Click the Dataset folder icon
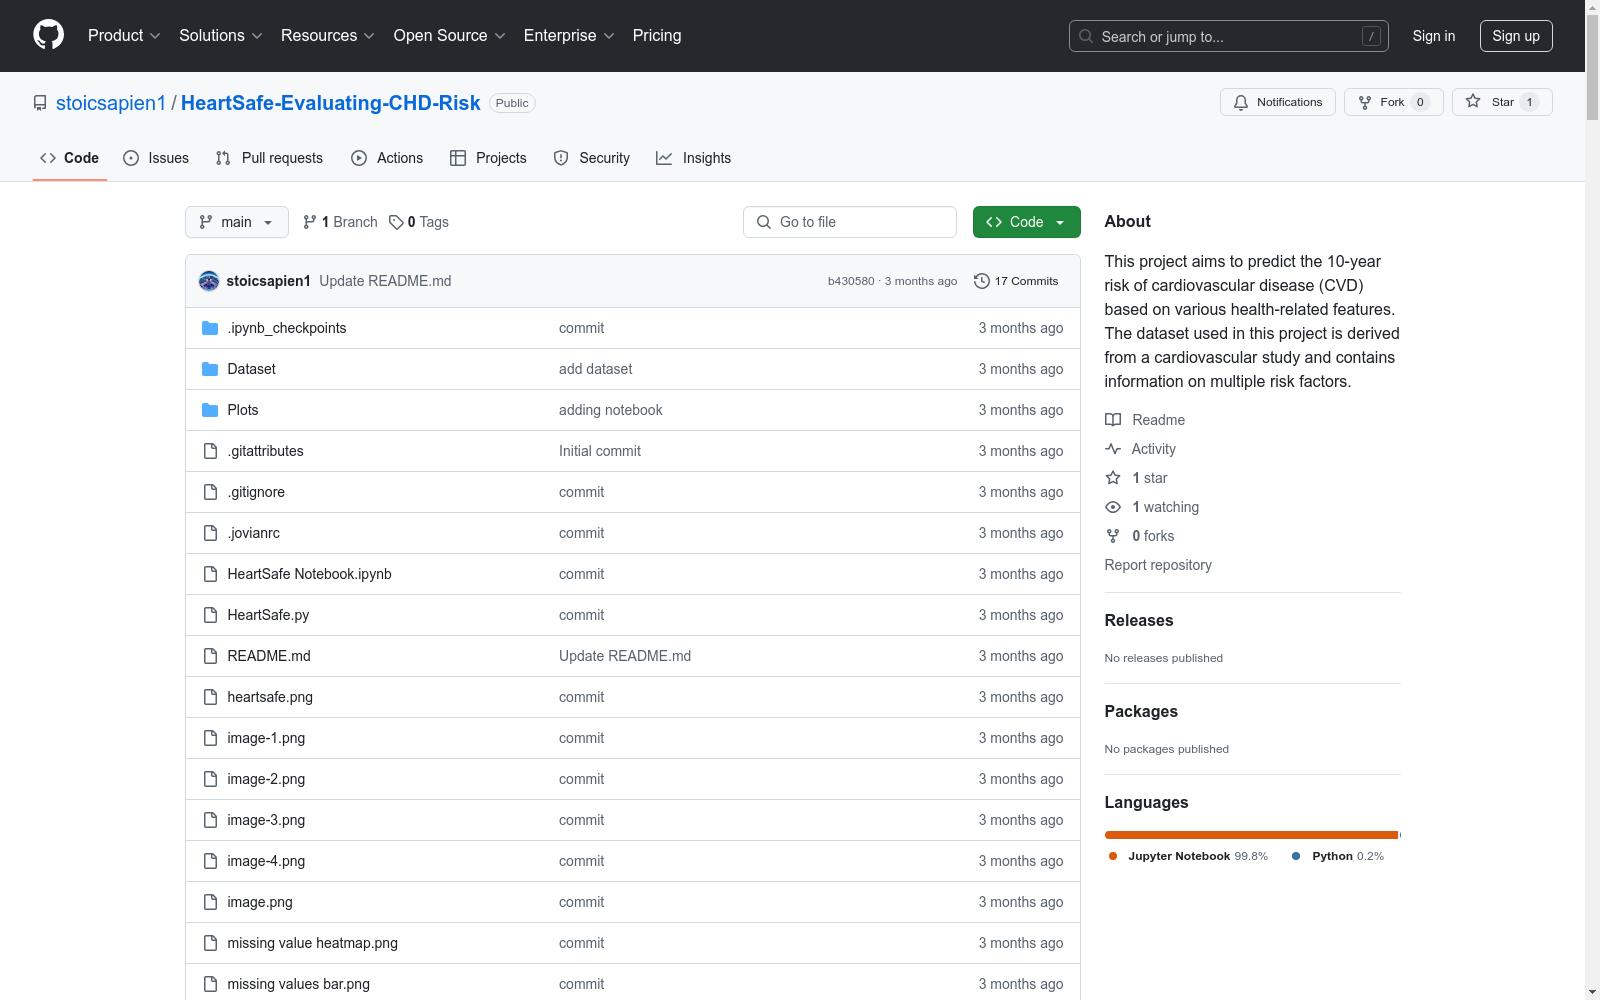The width and height of the screenshot is (1600, 1000). pos(210,369)
